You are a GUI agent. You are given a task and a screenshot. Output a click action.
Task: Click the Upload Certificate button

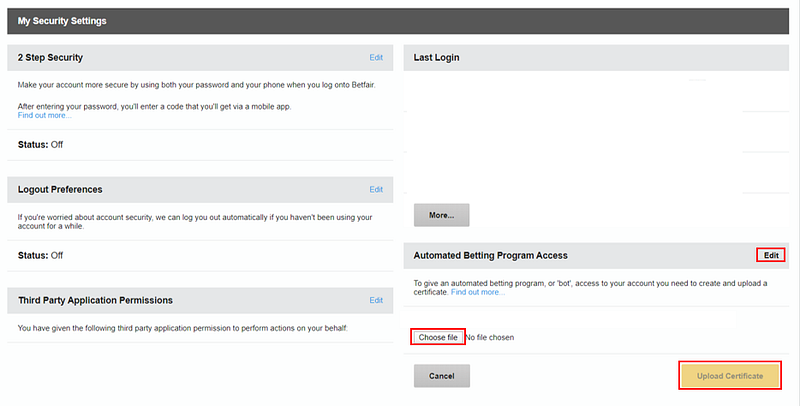[x=730, y=376]
